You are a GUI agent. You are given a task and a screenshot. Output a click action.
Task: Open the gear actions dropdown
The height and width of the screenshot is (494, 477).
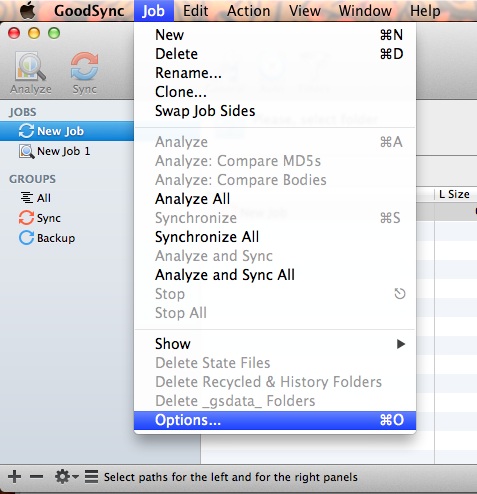66,477
